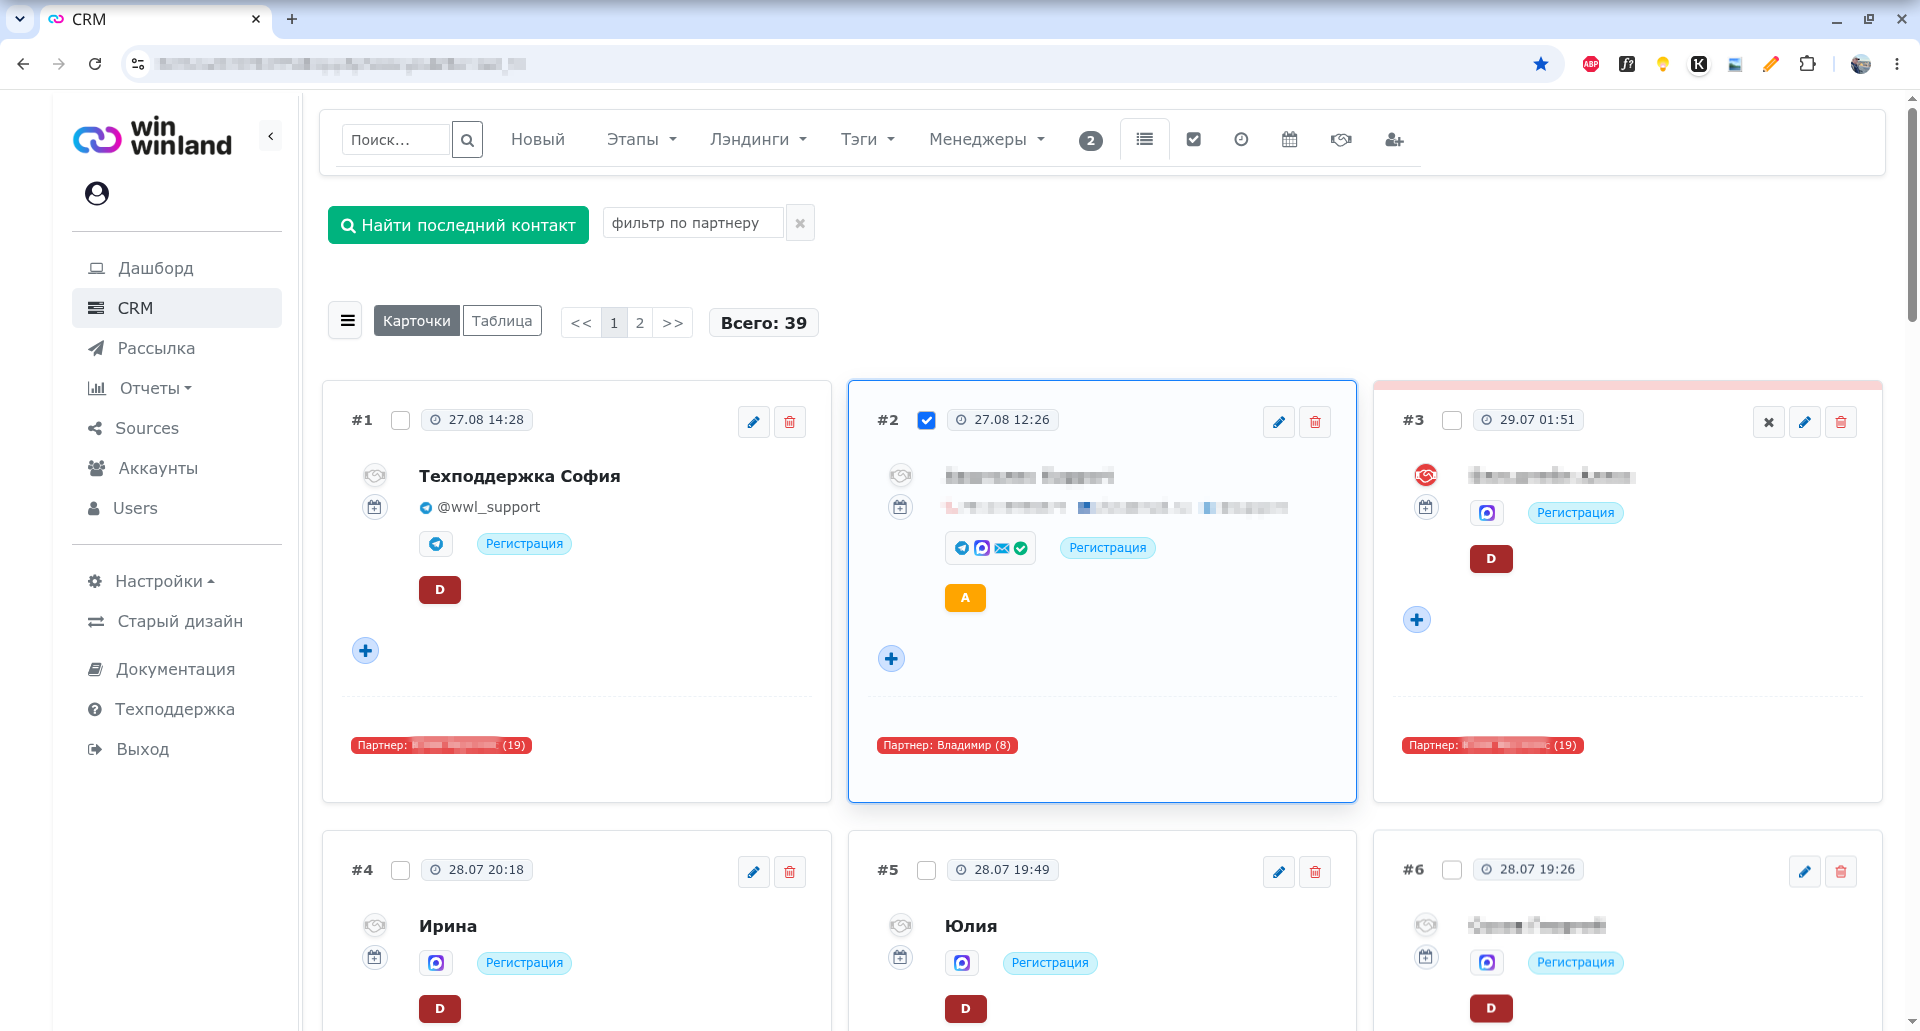1920x1031 pixels.
Task: Click Выход to log out
Action: (142, 749)
